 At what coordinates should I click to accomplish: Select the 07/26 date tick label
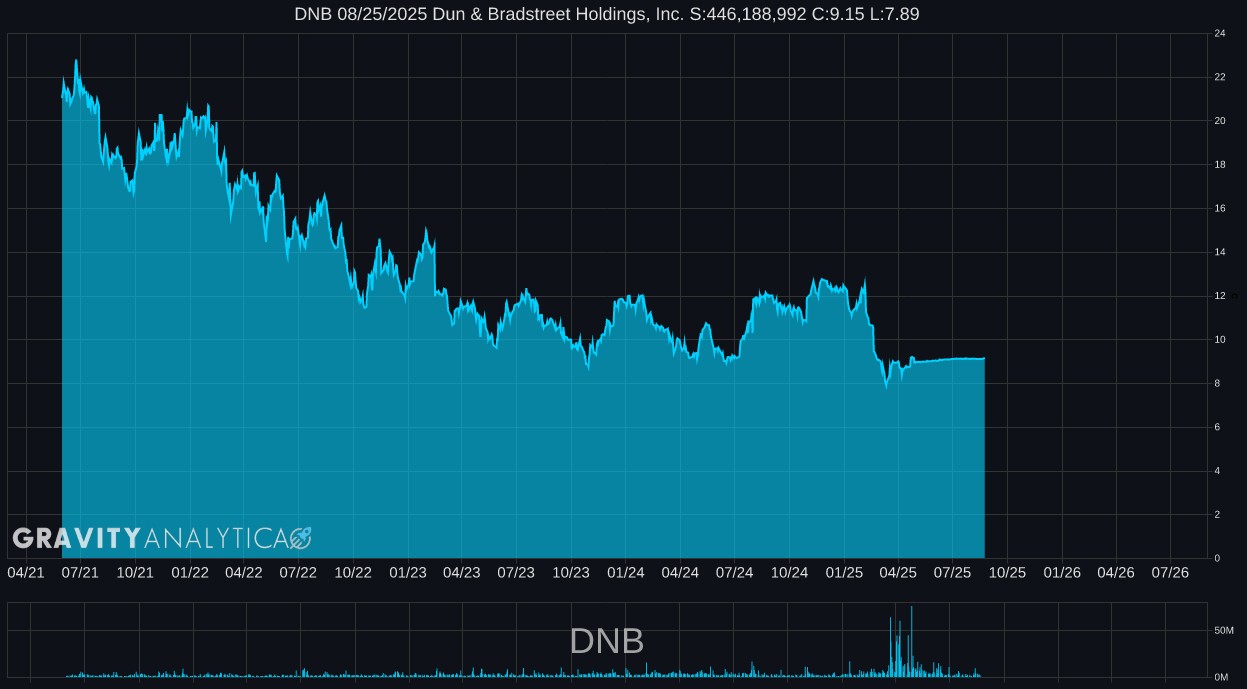[x=1170, y=572]
